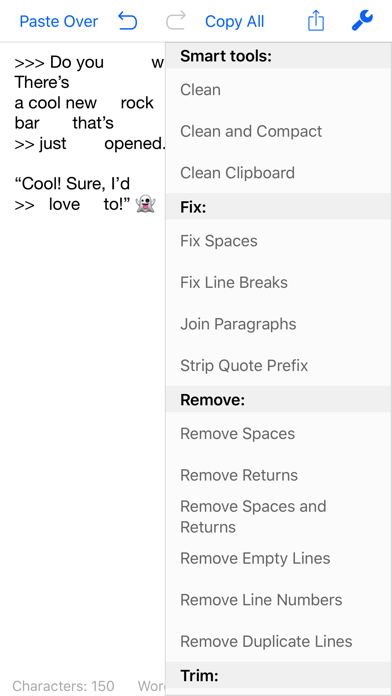Select Clean Clipboard menu item
This screenshot has height=696, width=392.
point(279,173)
